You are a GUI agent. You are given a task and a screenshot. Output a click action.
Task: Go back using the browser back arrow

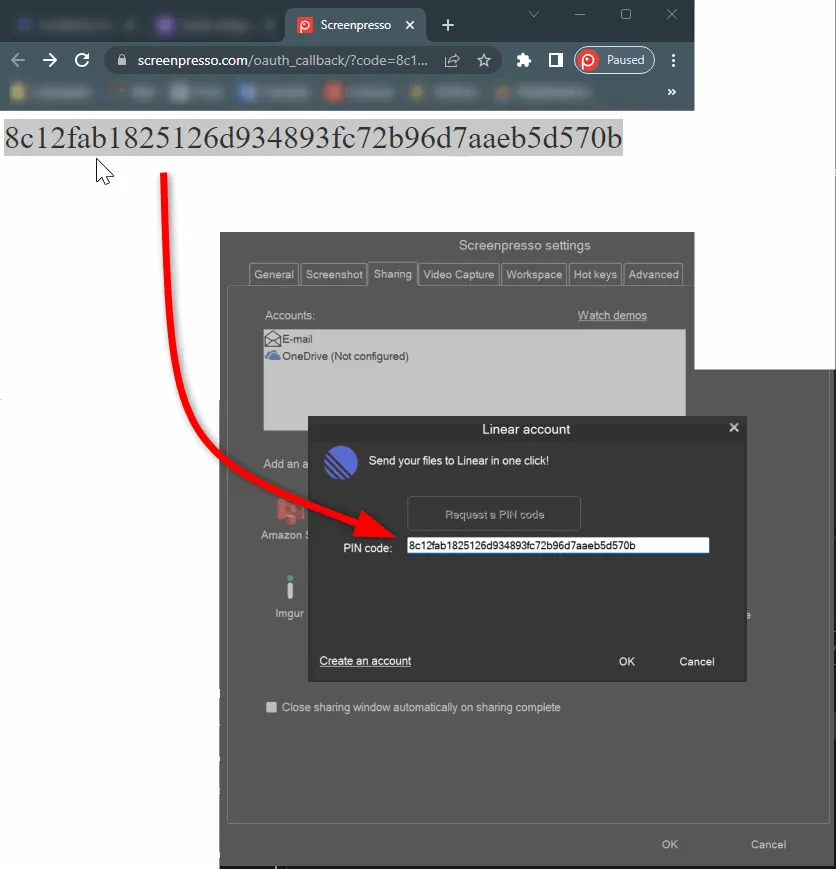click(x=17, y=60)
